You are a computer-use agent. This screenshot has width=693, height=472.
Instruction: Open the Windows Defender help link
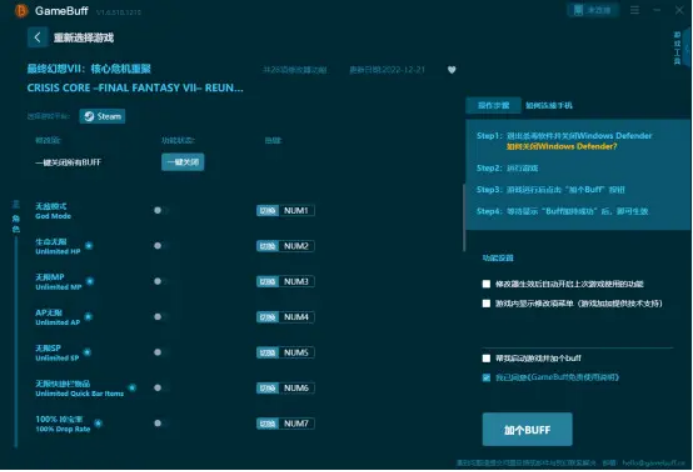561,146
